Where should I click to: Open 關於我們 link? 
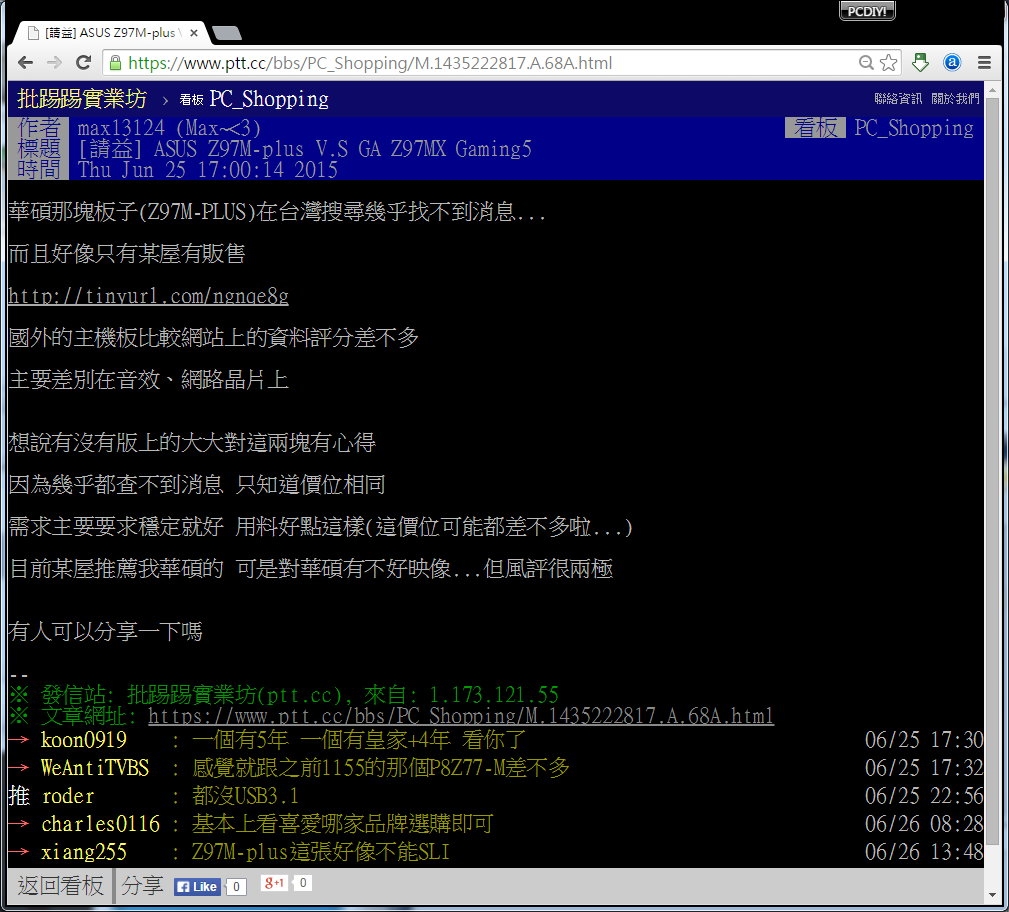(955, 98)
